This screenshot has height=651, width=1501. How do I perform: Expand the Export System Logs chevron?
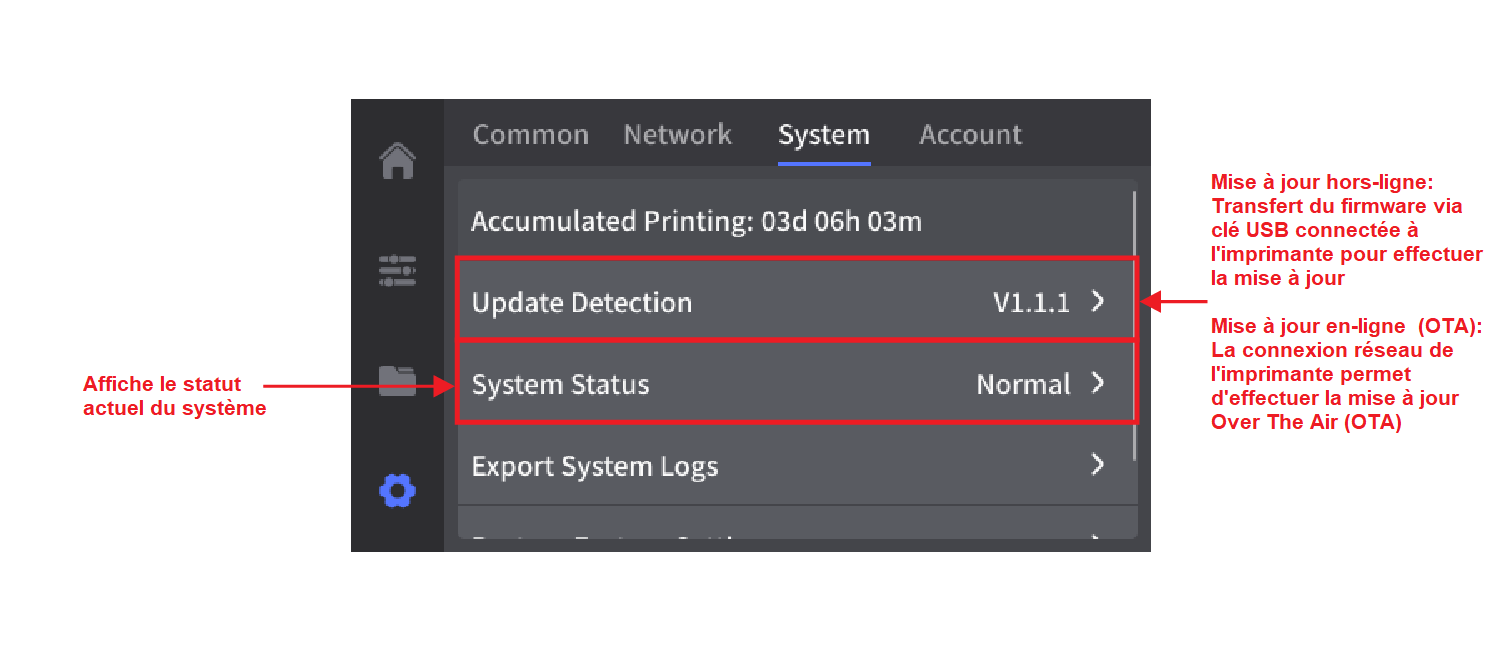1098,465
